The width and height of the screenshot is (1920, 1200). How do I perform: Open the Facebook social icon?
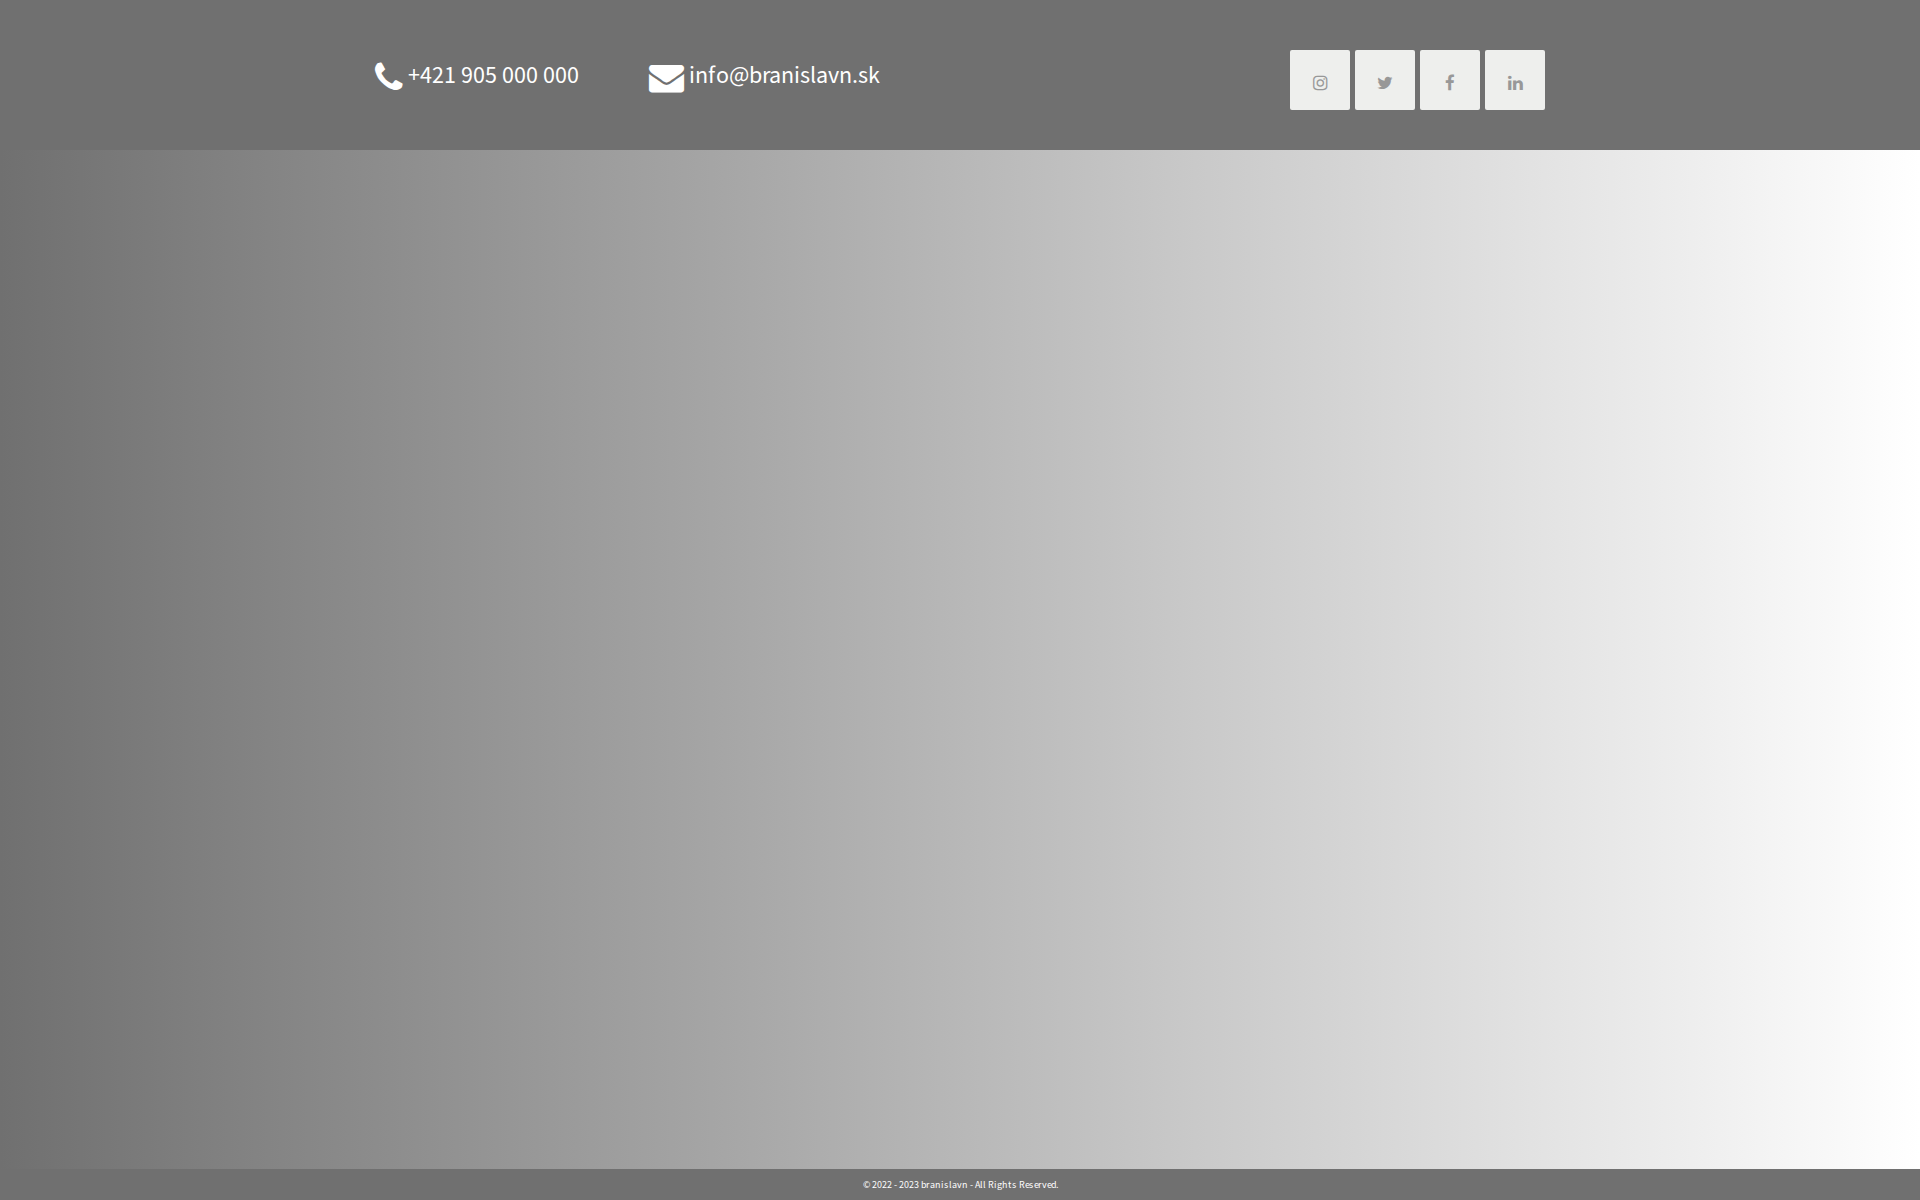click(x=1449, y=81)
